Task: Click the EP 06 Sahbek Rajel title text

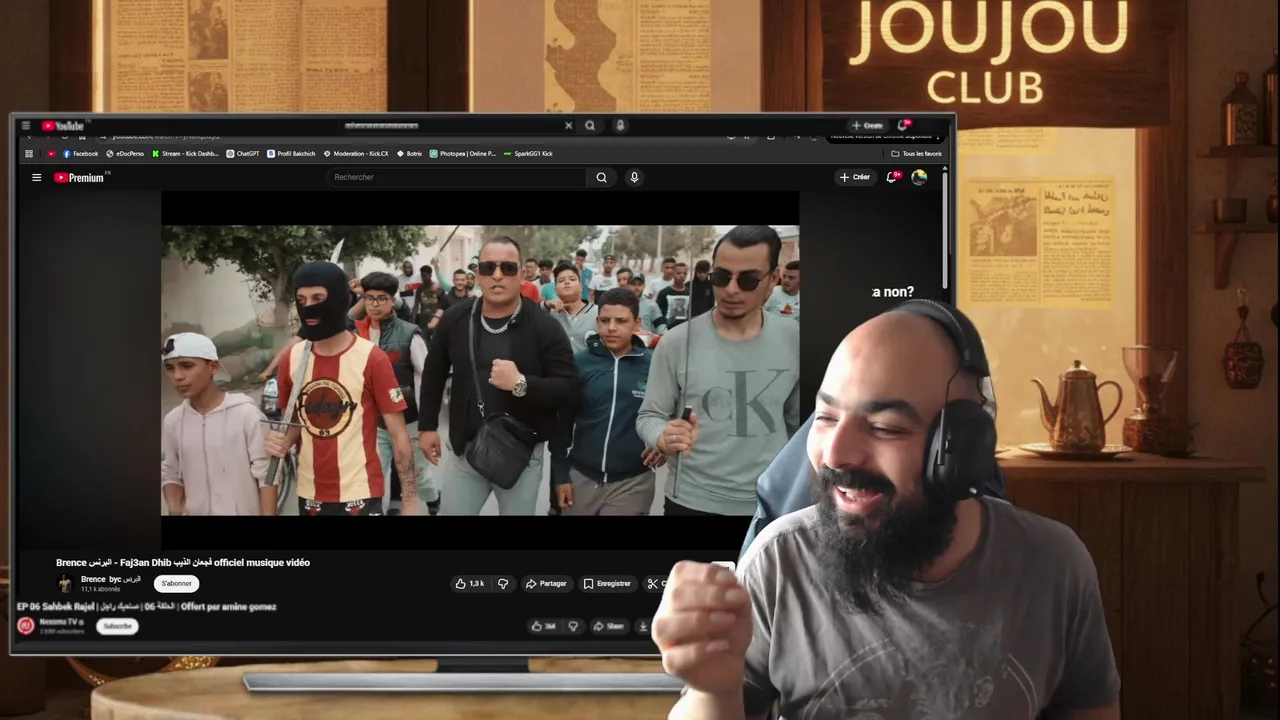Action: 146,607
